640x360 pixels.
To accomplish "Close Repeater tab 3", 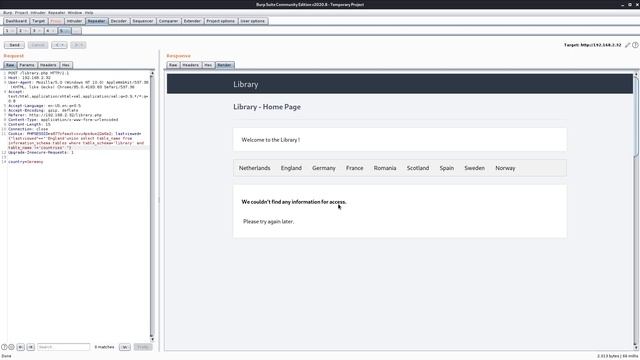I will click(39, 31).
